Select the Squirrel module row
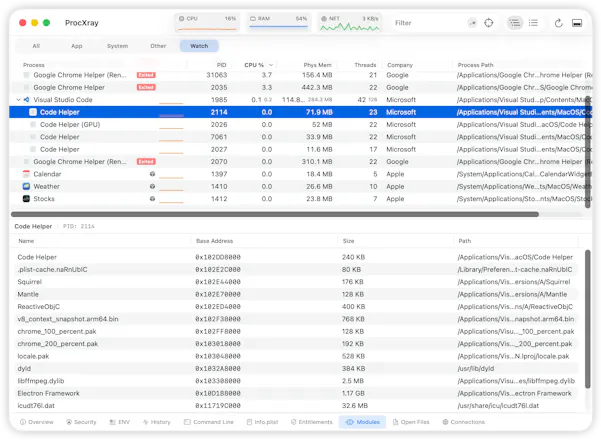The height and width of the screenshot is (440, 601). tap(297, 282)
